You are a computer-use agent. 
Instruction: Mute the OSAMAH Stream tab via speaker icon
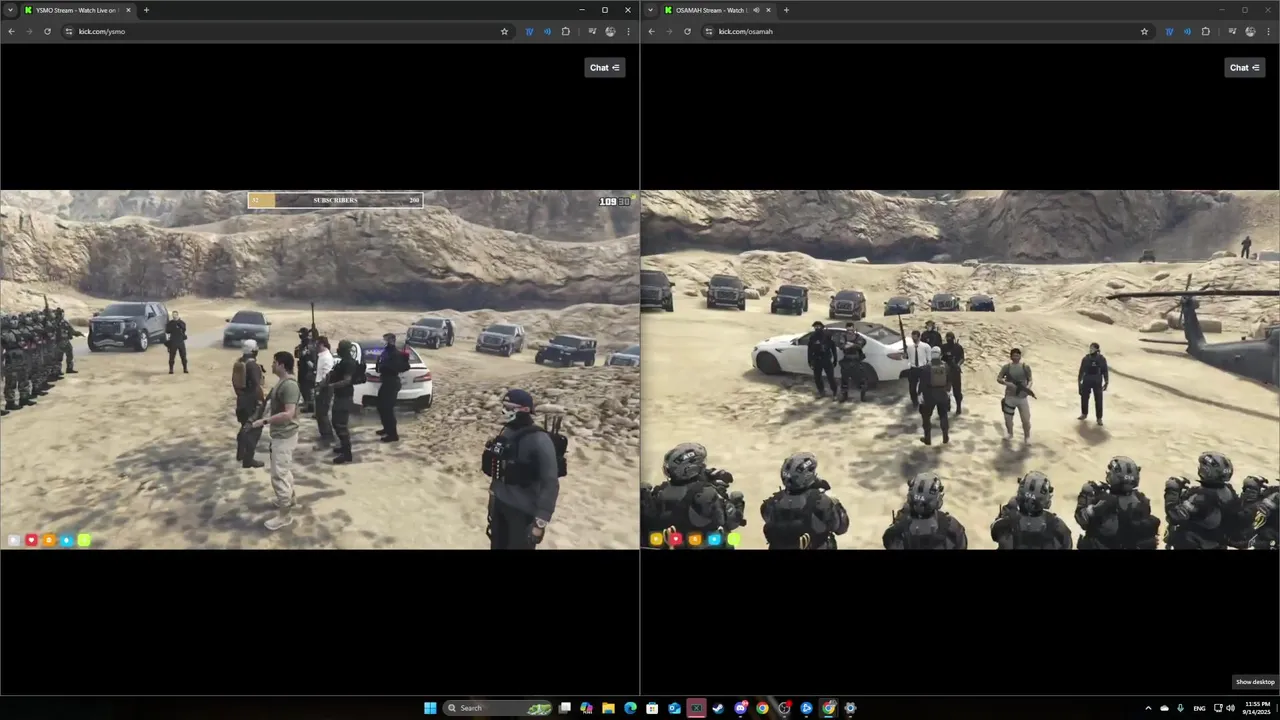coord(756,10)
